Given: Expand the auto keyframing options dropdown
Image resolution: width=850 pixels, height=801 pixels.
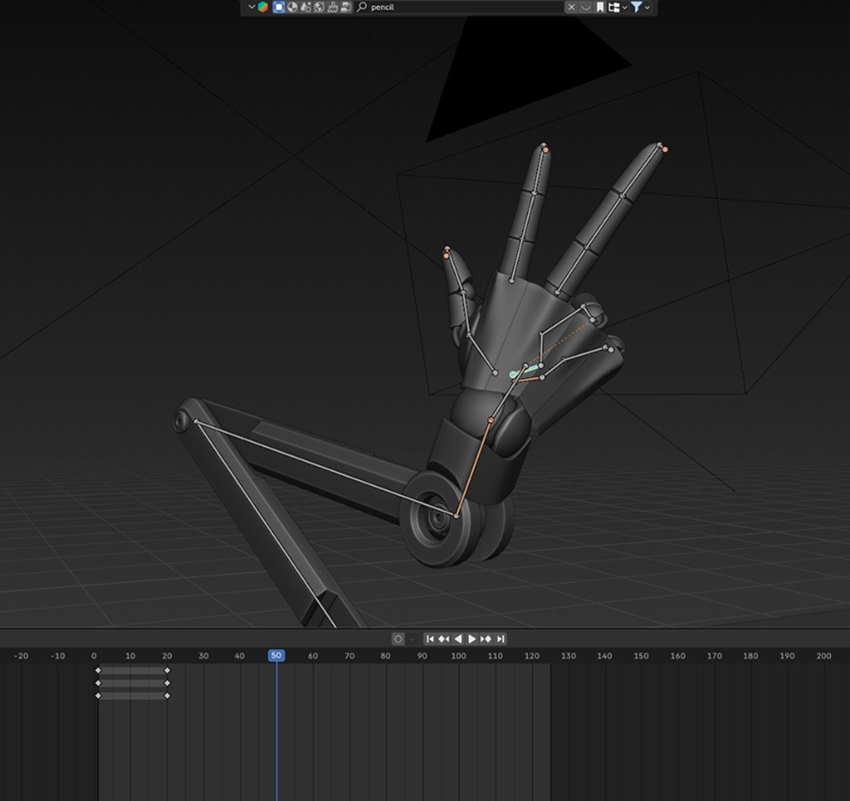Looking at the screenshot, I should pos(411,639).
